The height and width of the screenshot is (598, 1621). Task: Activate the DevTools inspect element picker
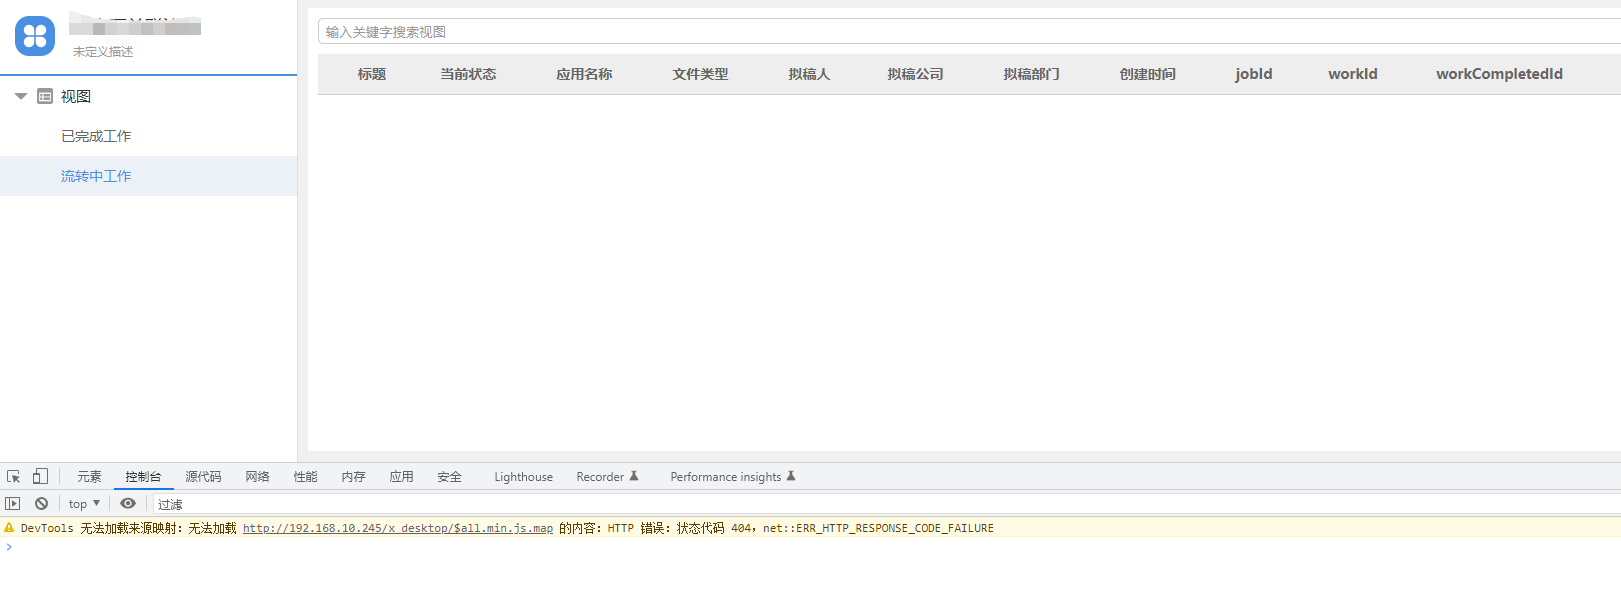pyautogui.click(x=14, y=477)
